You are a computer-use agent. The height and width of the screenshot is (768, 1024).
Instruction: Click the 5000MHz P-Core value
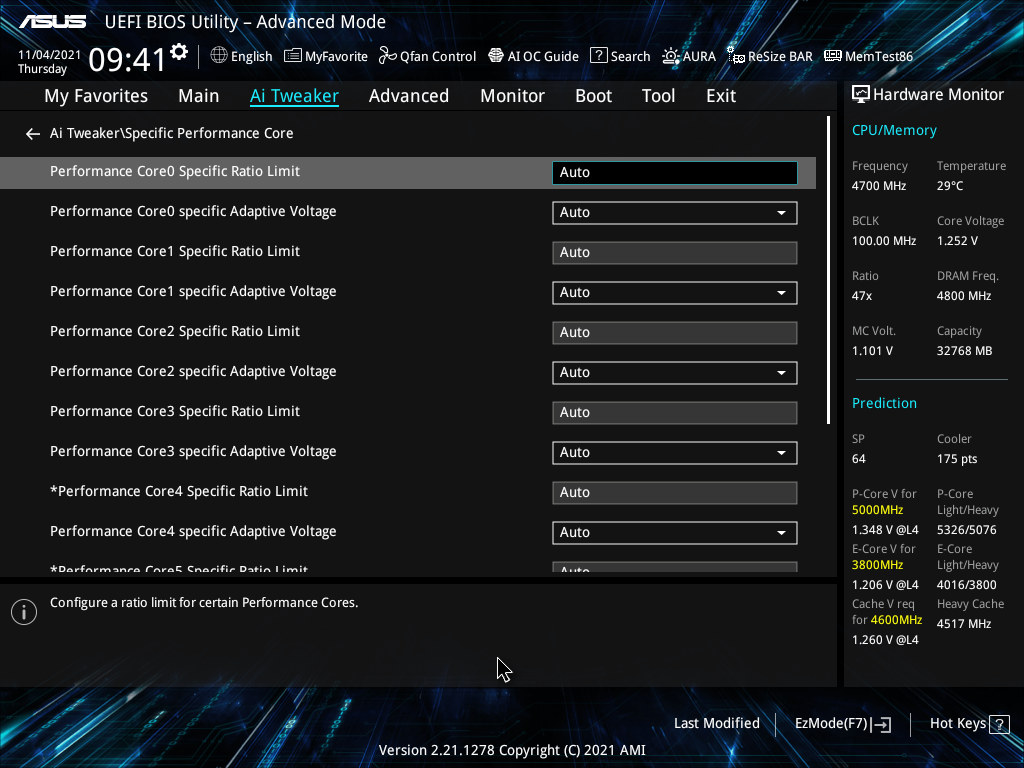pyautogui.click(x=877, y=510)
